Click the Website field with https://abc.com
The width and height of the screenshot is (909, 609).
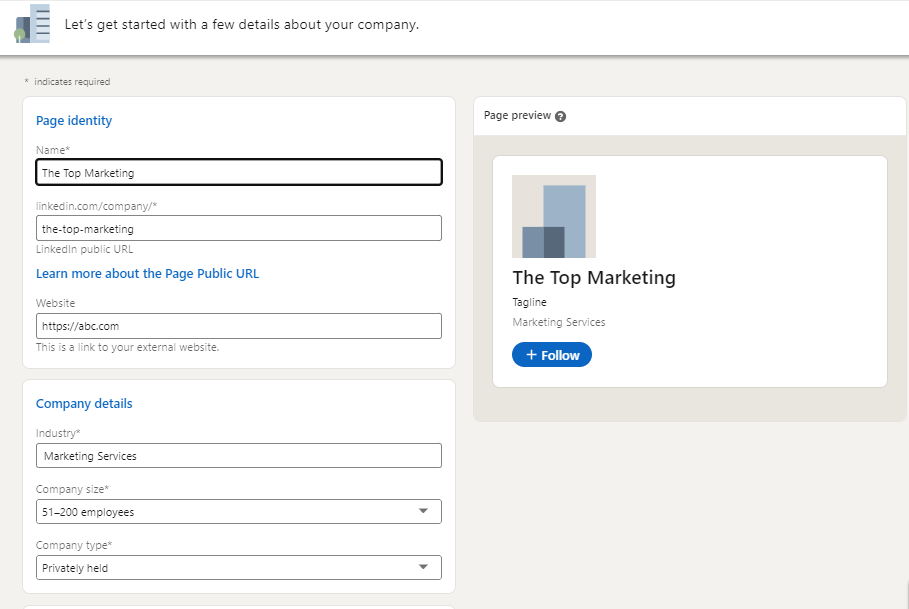[x=238, y=325]
